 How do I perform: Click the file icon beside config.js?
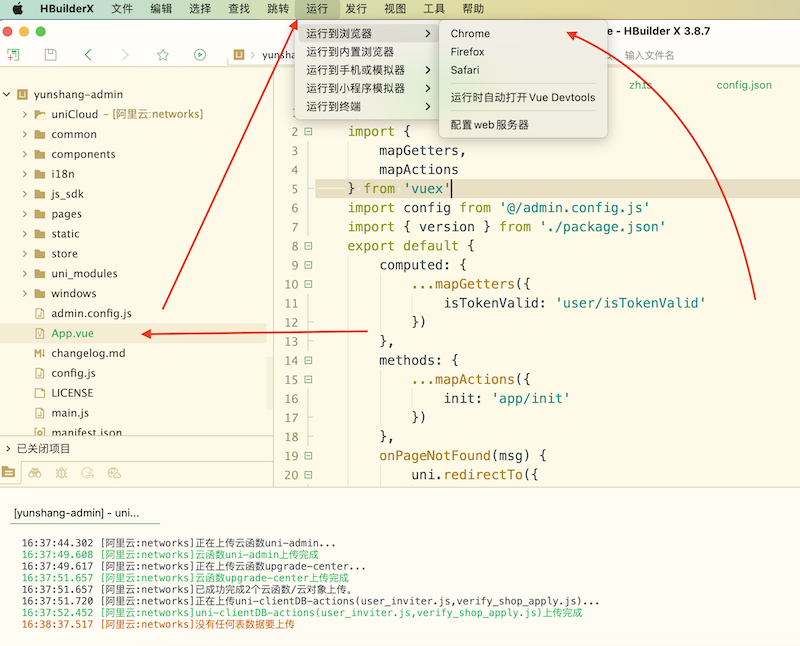tap(40, 373)
